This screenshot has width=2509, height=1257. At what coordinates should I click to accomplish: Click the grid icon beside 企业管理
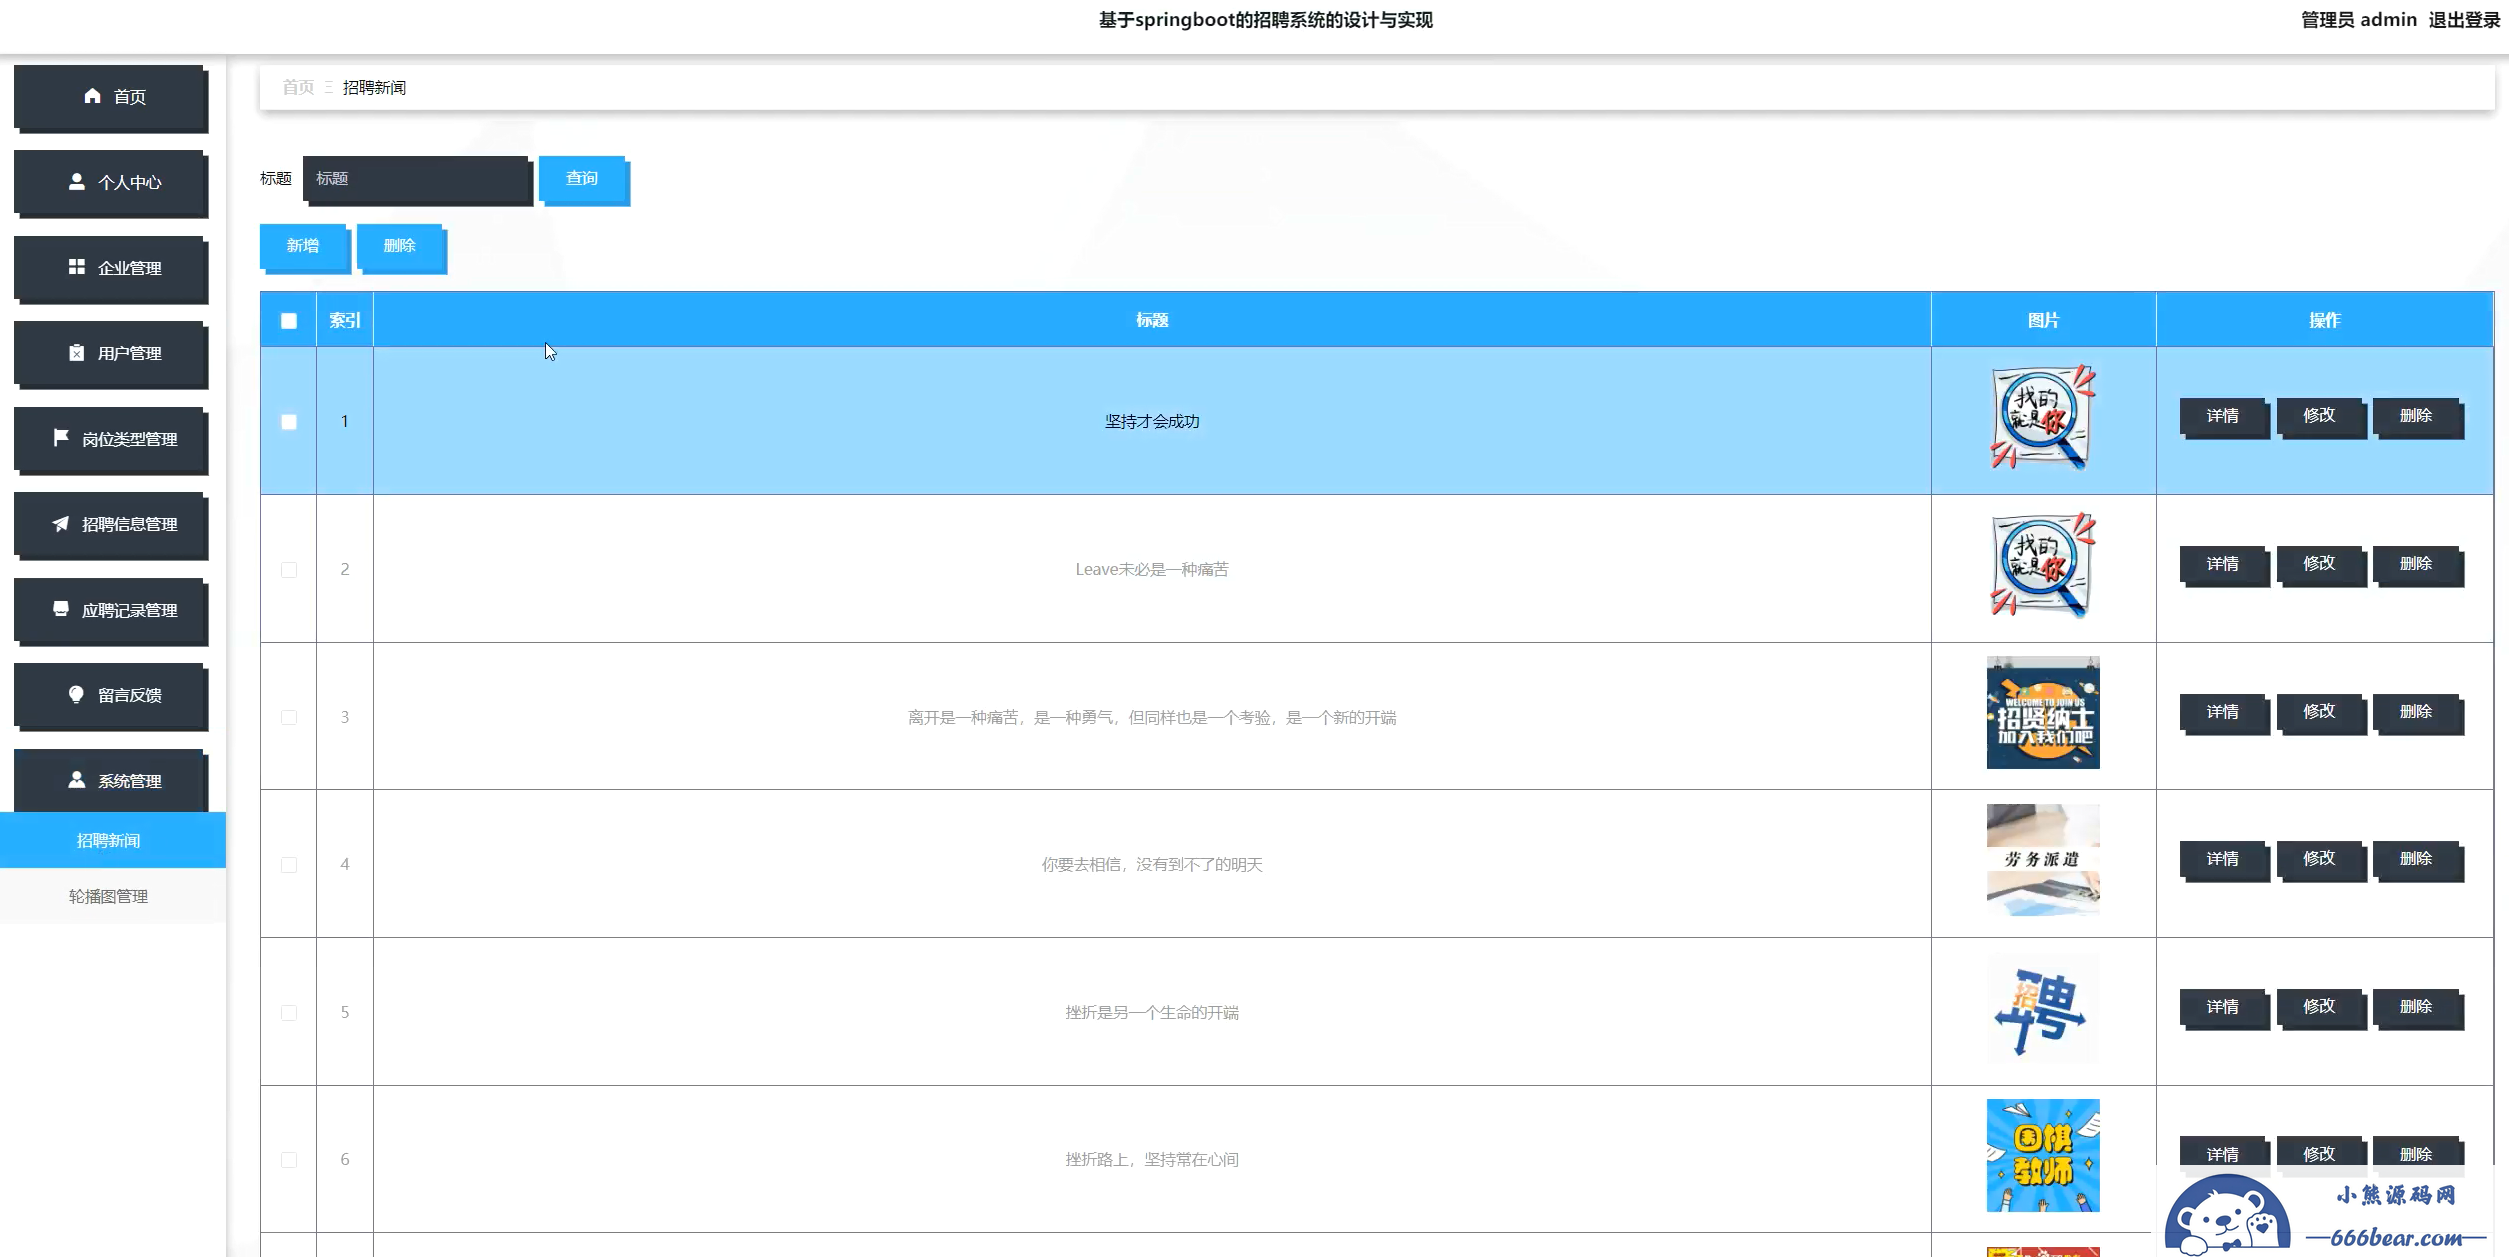(76, 267)
